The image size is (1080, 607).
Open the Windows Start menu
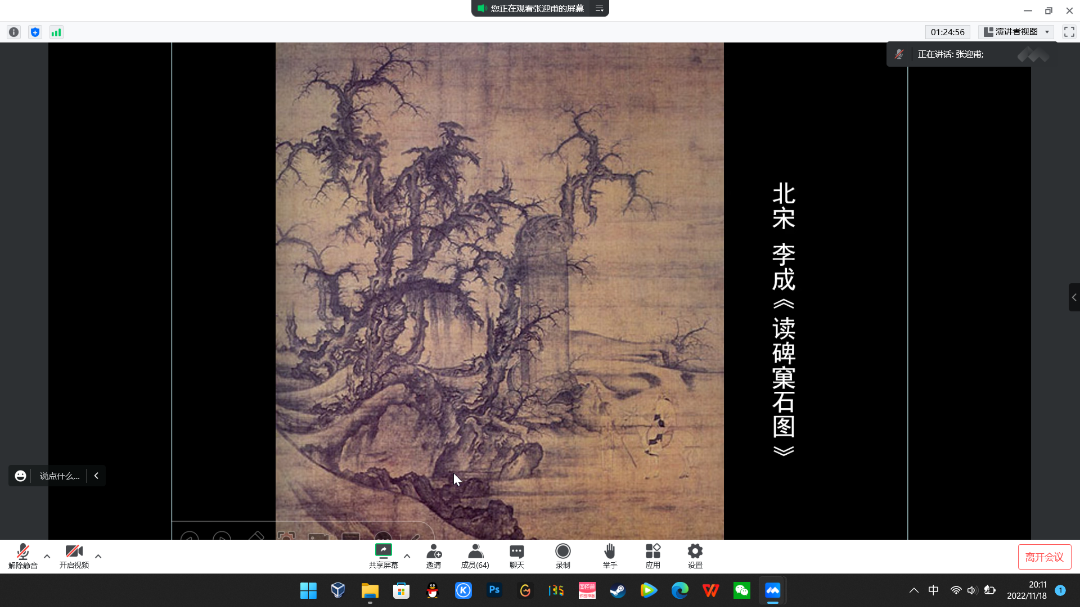coord(308,590)
